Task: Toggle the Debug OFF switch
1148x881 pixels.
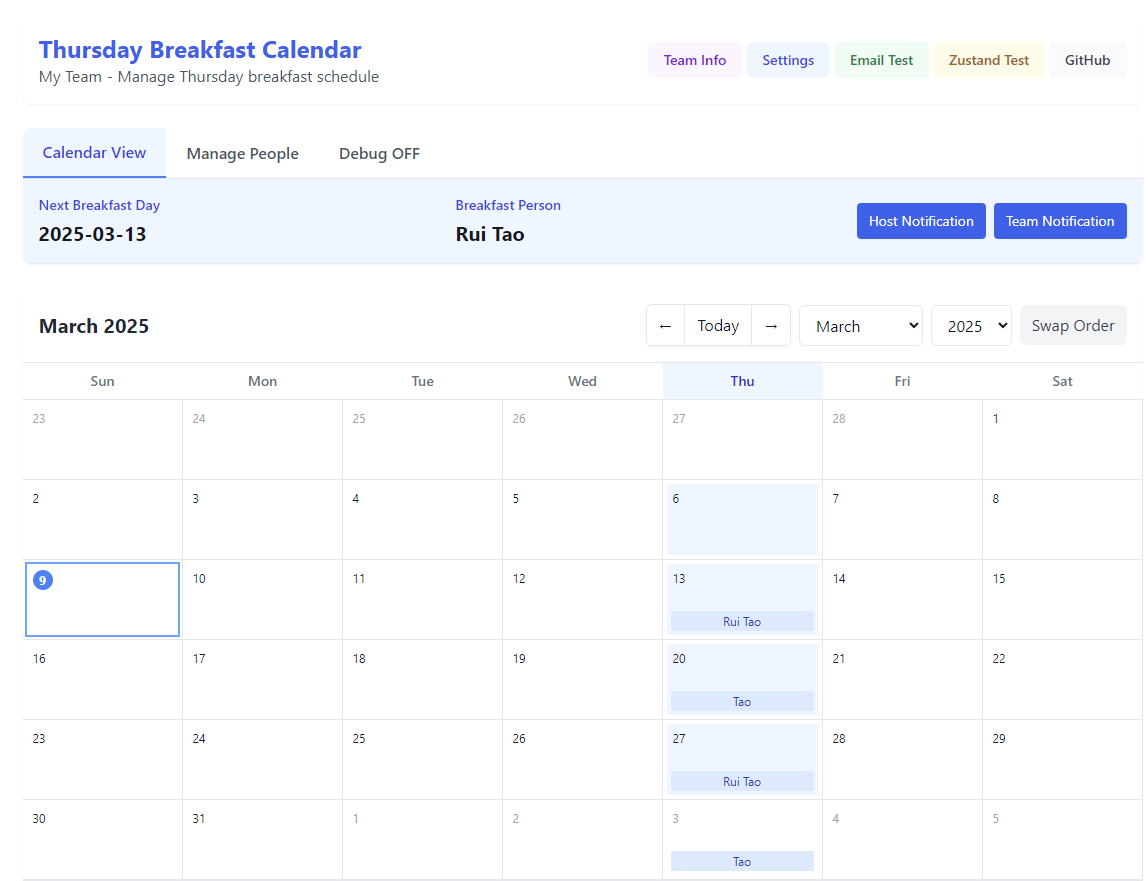Action: point(379,154)
